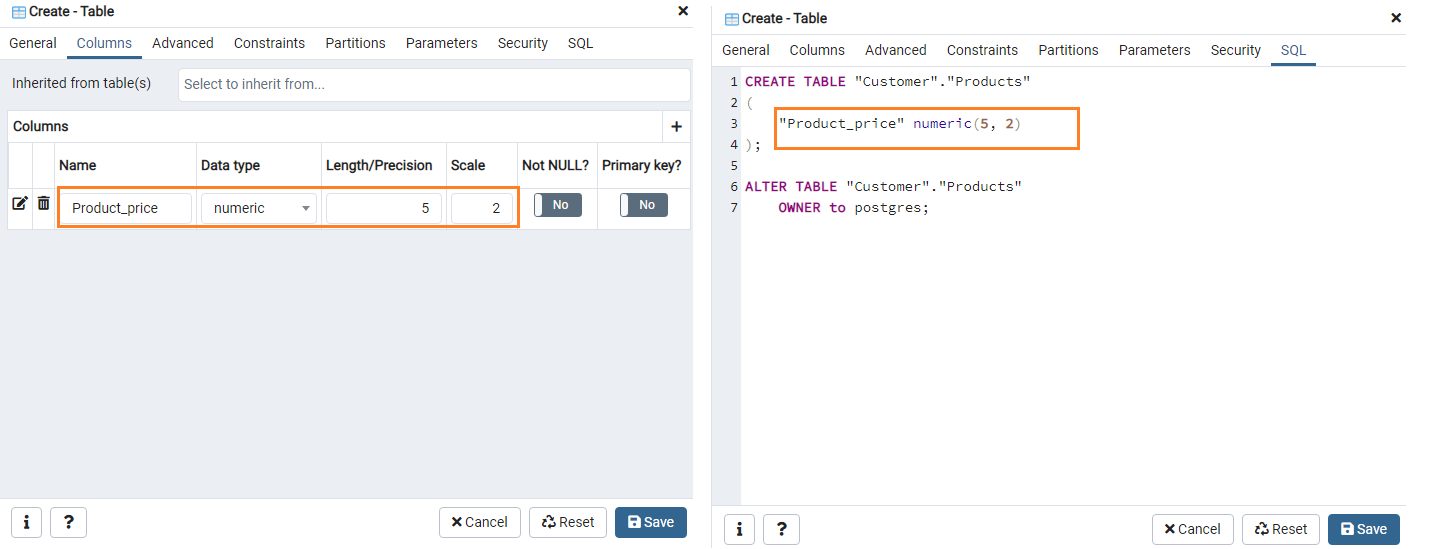Switch to Constraints tab in left dialog
Screen dimensions: 1433x549
pos(269,43)
